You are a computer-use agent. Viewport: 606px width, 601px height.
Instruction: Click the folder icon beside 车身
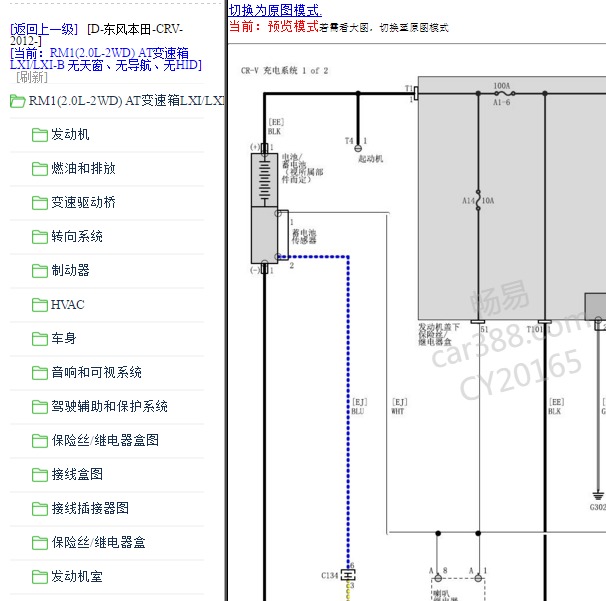[40, 339]
